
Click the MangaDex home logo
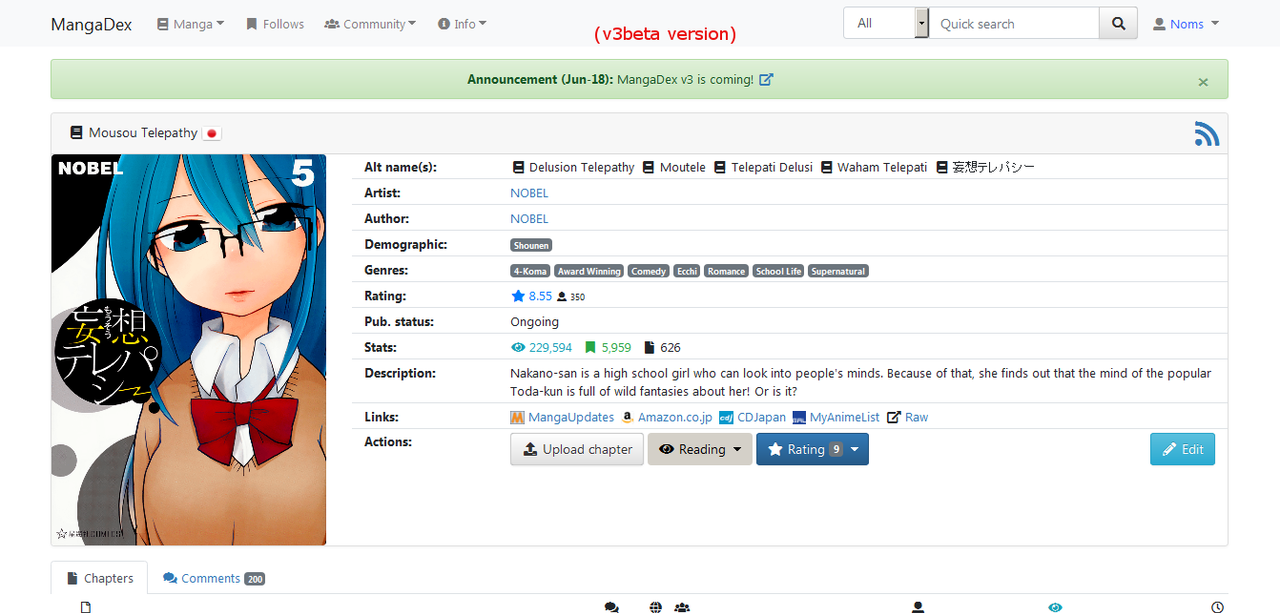coord(91,24)
